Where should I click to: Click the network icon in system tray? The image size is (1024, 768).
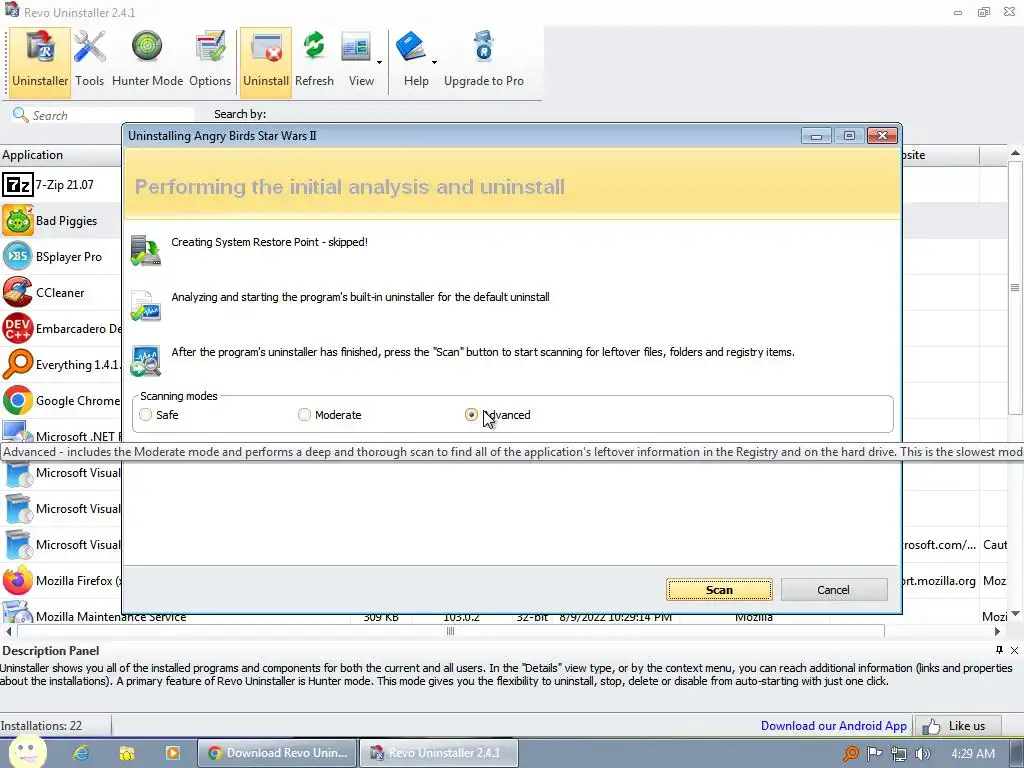tap(899, 754)
